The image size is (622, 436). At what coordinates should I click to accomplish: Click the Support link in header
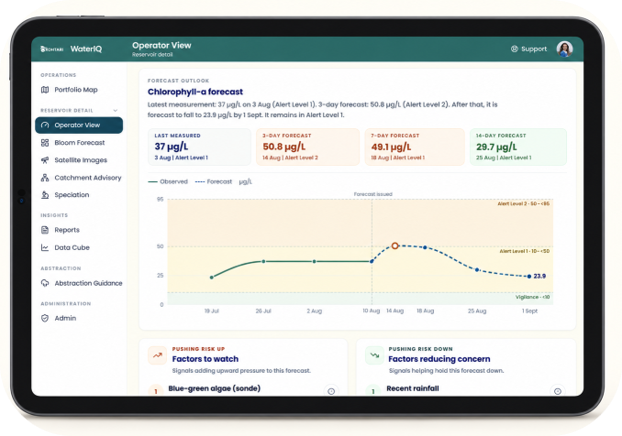529,49
